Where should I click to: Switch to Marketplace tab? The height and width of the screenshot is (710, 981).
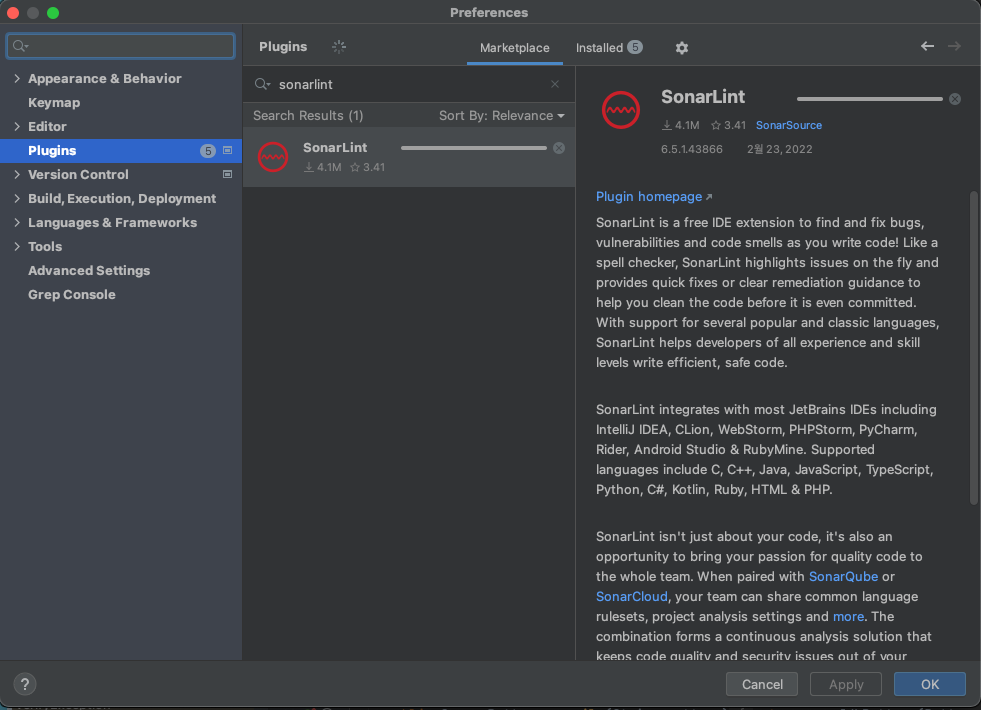(x=514, y=48)
